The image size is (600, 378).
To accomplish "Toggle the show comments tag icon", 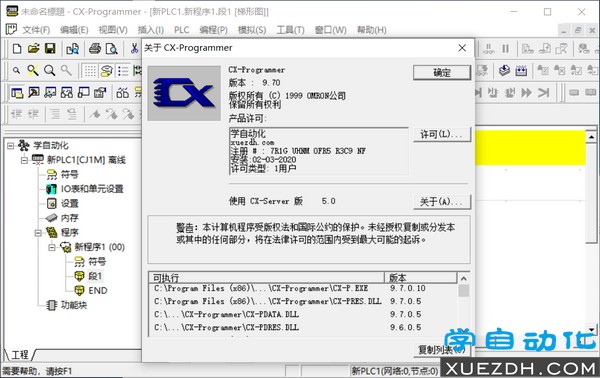I will tap(106, 71).
